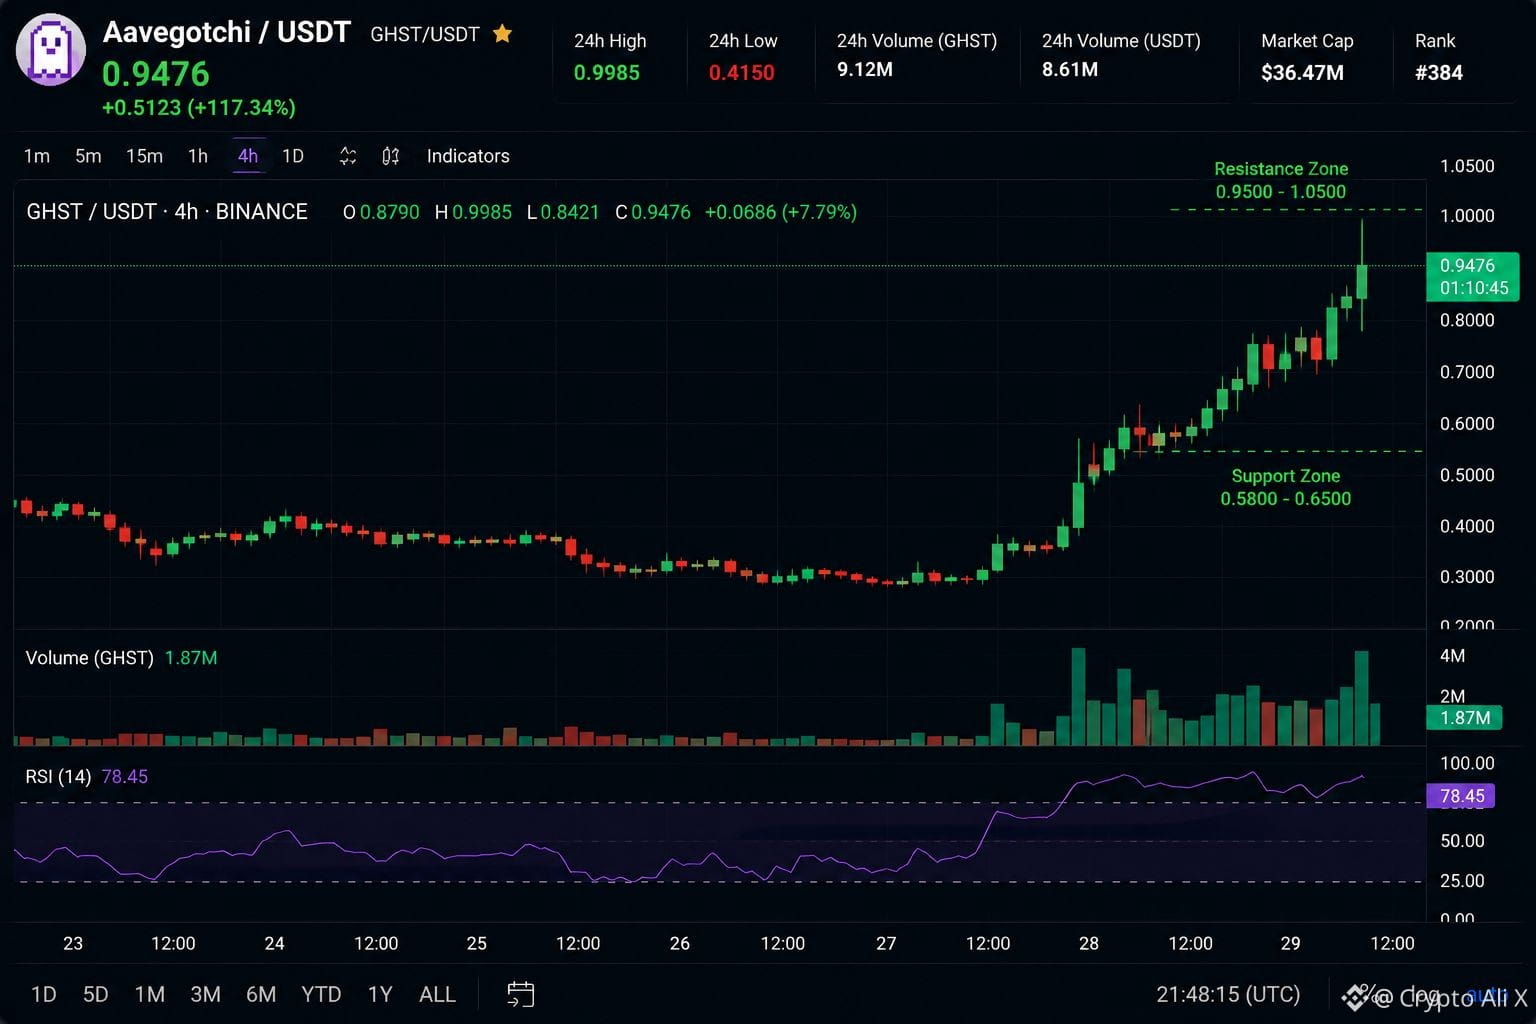Click the date label 25 on time axis

tap(477, 943)
